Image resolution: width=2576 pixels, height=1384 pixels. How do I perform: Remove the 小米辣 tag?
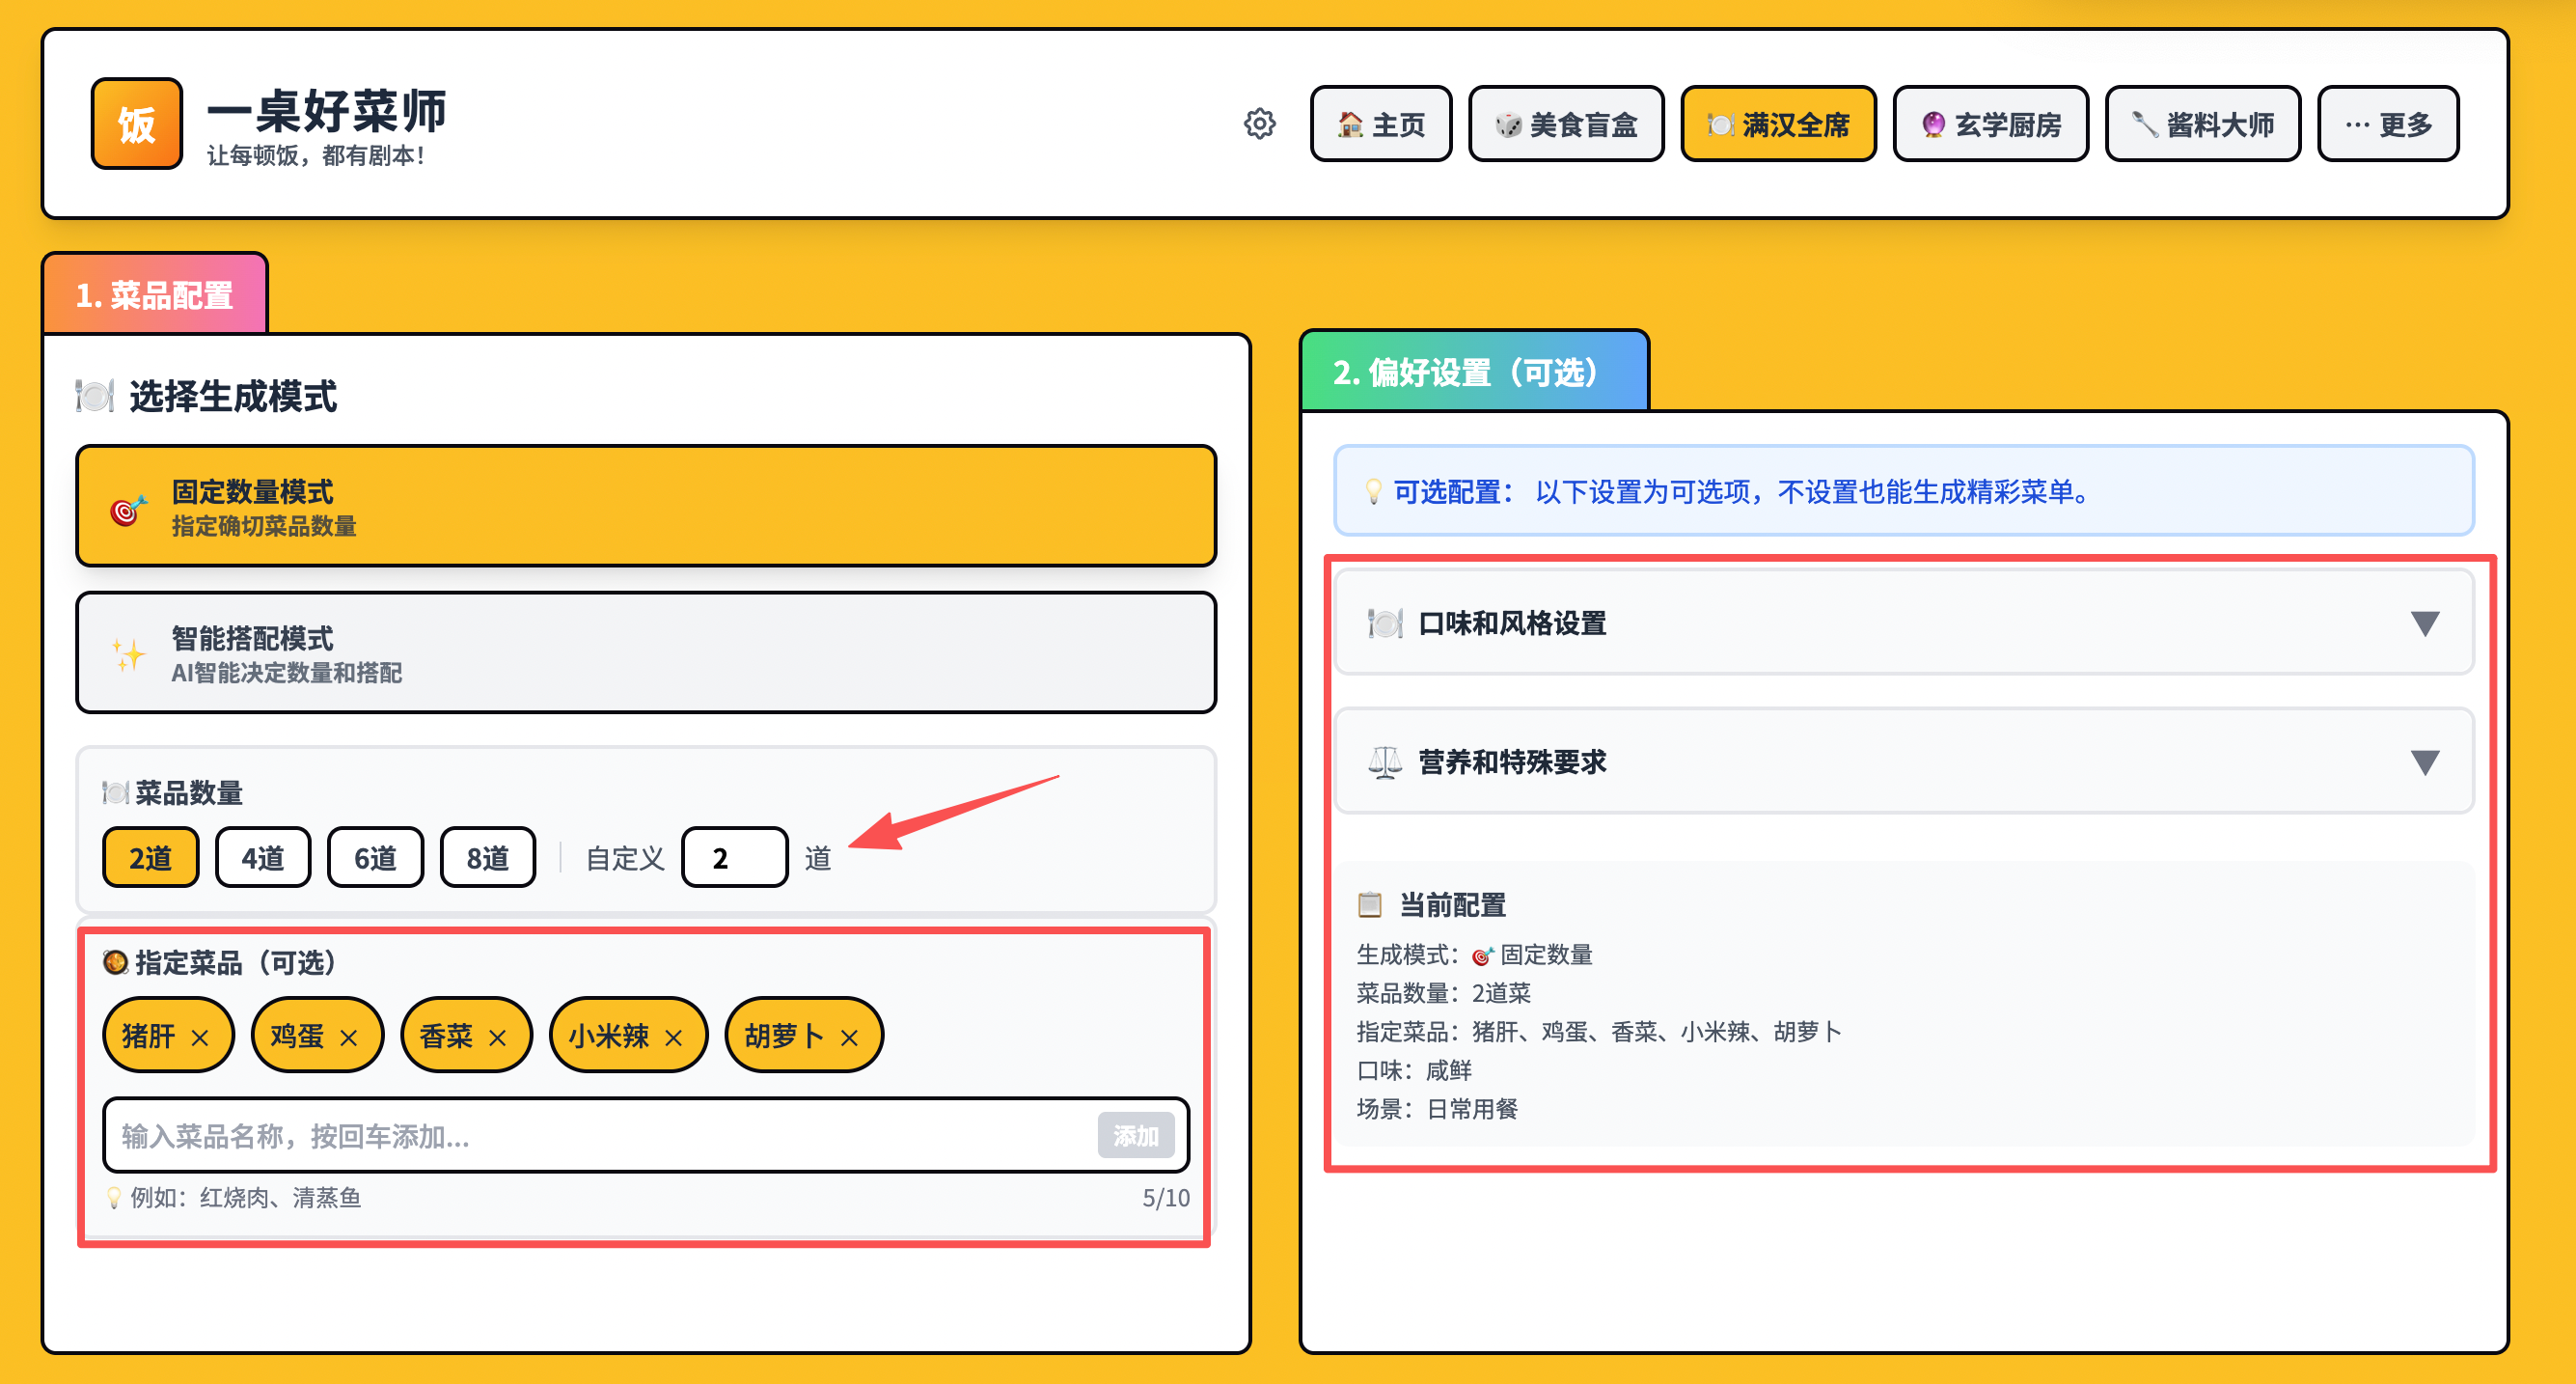coord(673,1038)
